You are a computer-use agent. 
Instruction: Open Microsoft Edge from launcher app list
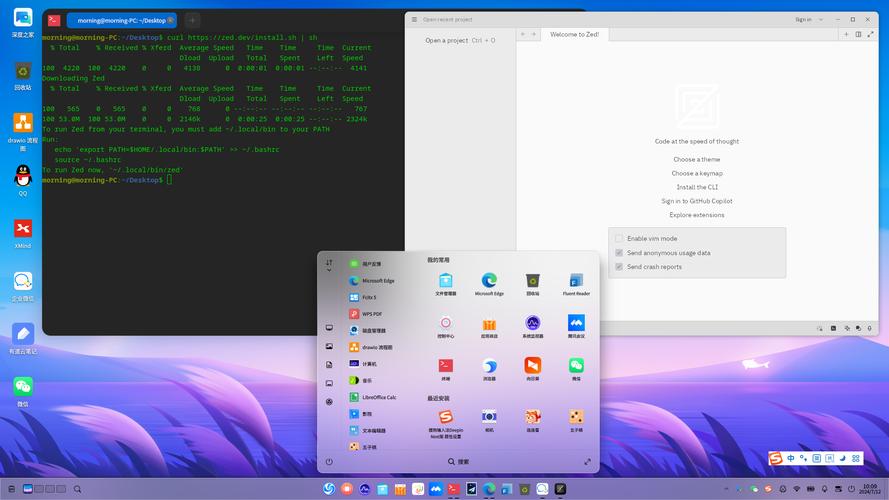coord(372,281)
